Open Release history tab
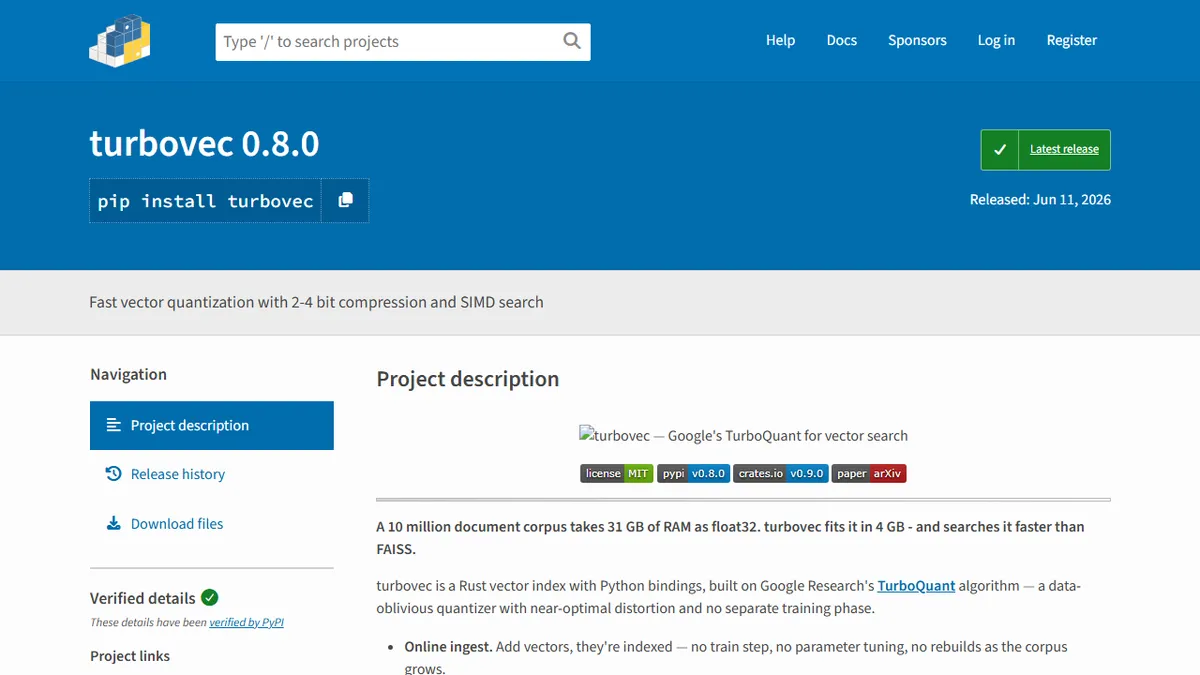 coord(212,474)
